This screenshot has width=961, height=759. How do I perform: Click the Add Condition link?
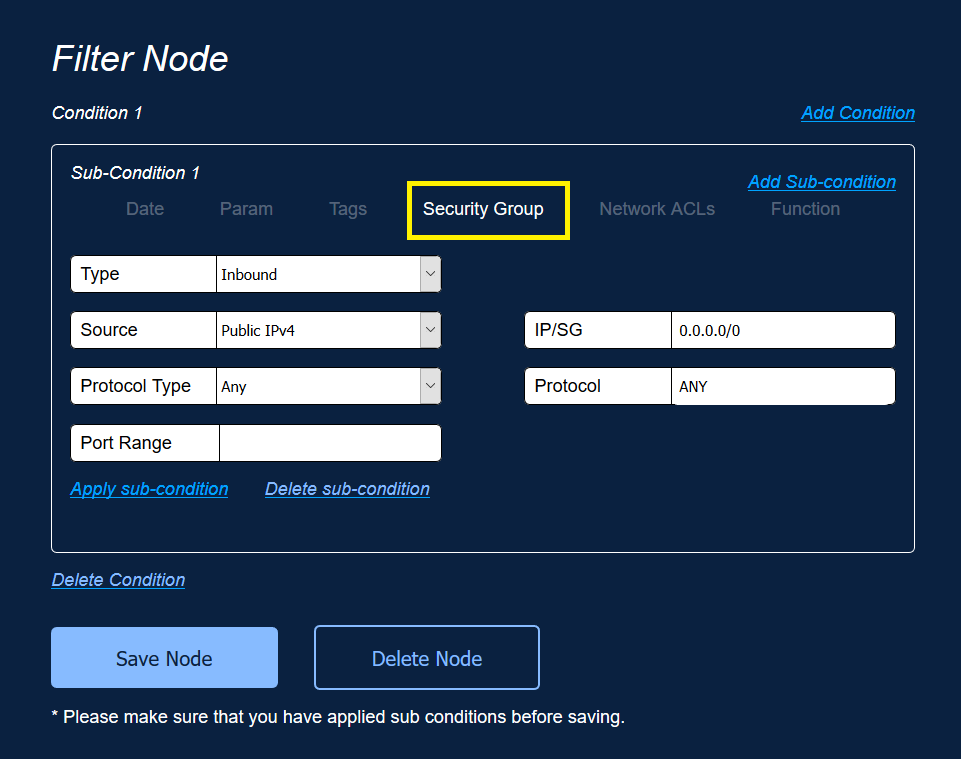858,113
